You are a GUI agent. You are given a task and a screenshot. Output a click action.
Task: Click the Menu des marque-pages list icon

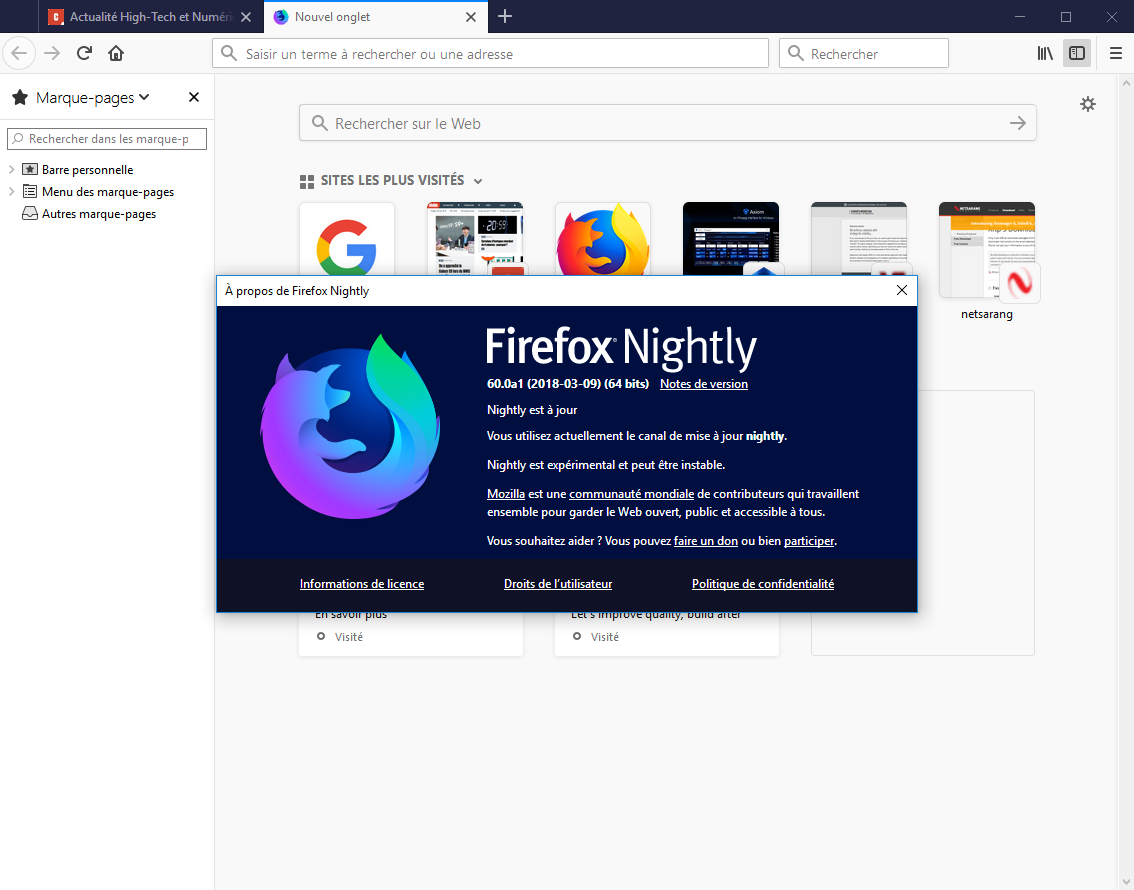click(x=30, y=192)
